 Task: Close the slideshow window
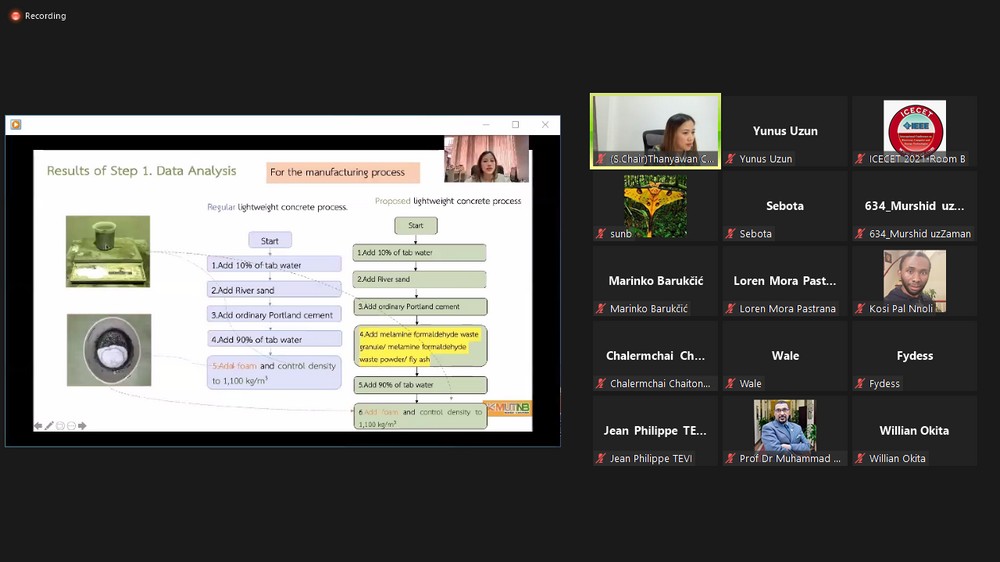[545, 125]
